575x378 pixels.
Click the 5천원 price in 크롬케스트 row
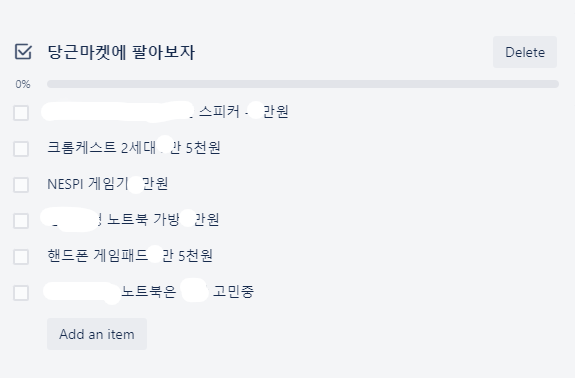point(203,147)
